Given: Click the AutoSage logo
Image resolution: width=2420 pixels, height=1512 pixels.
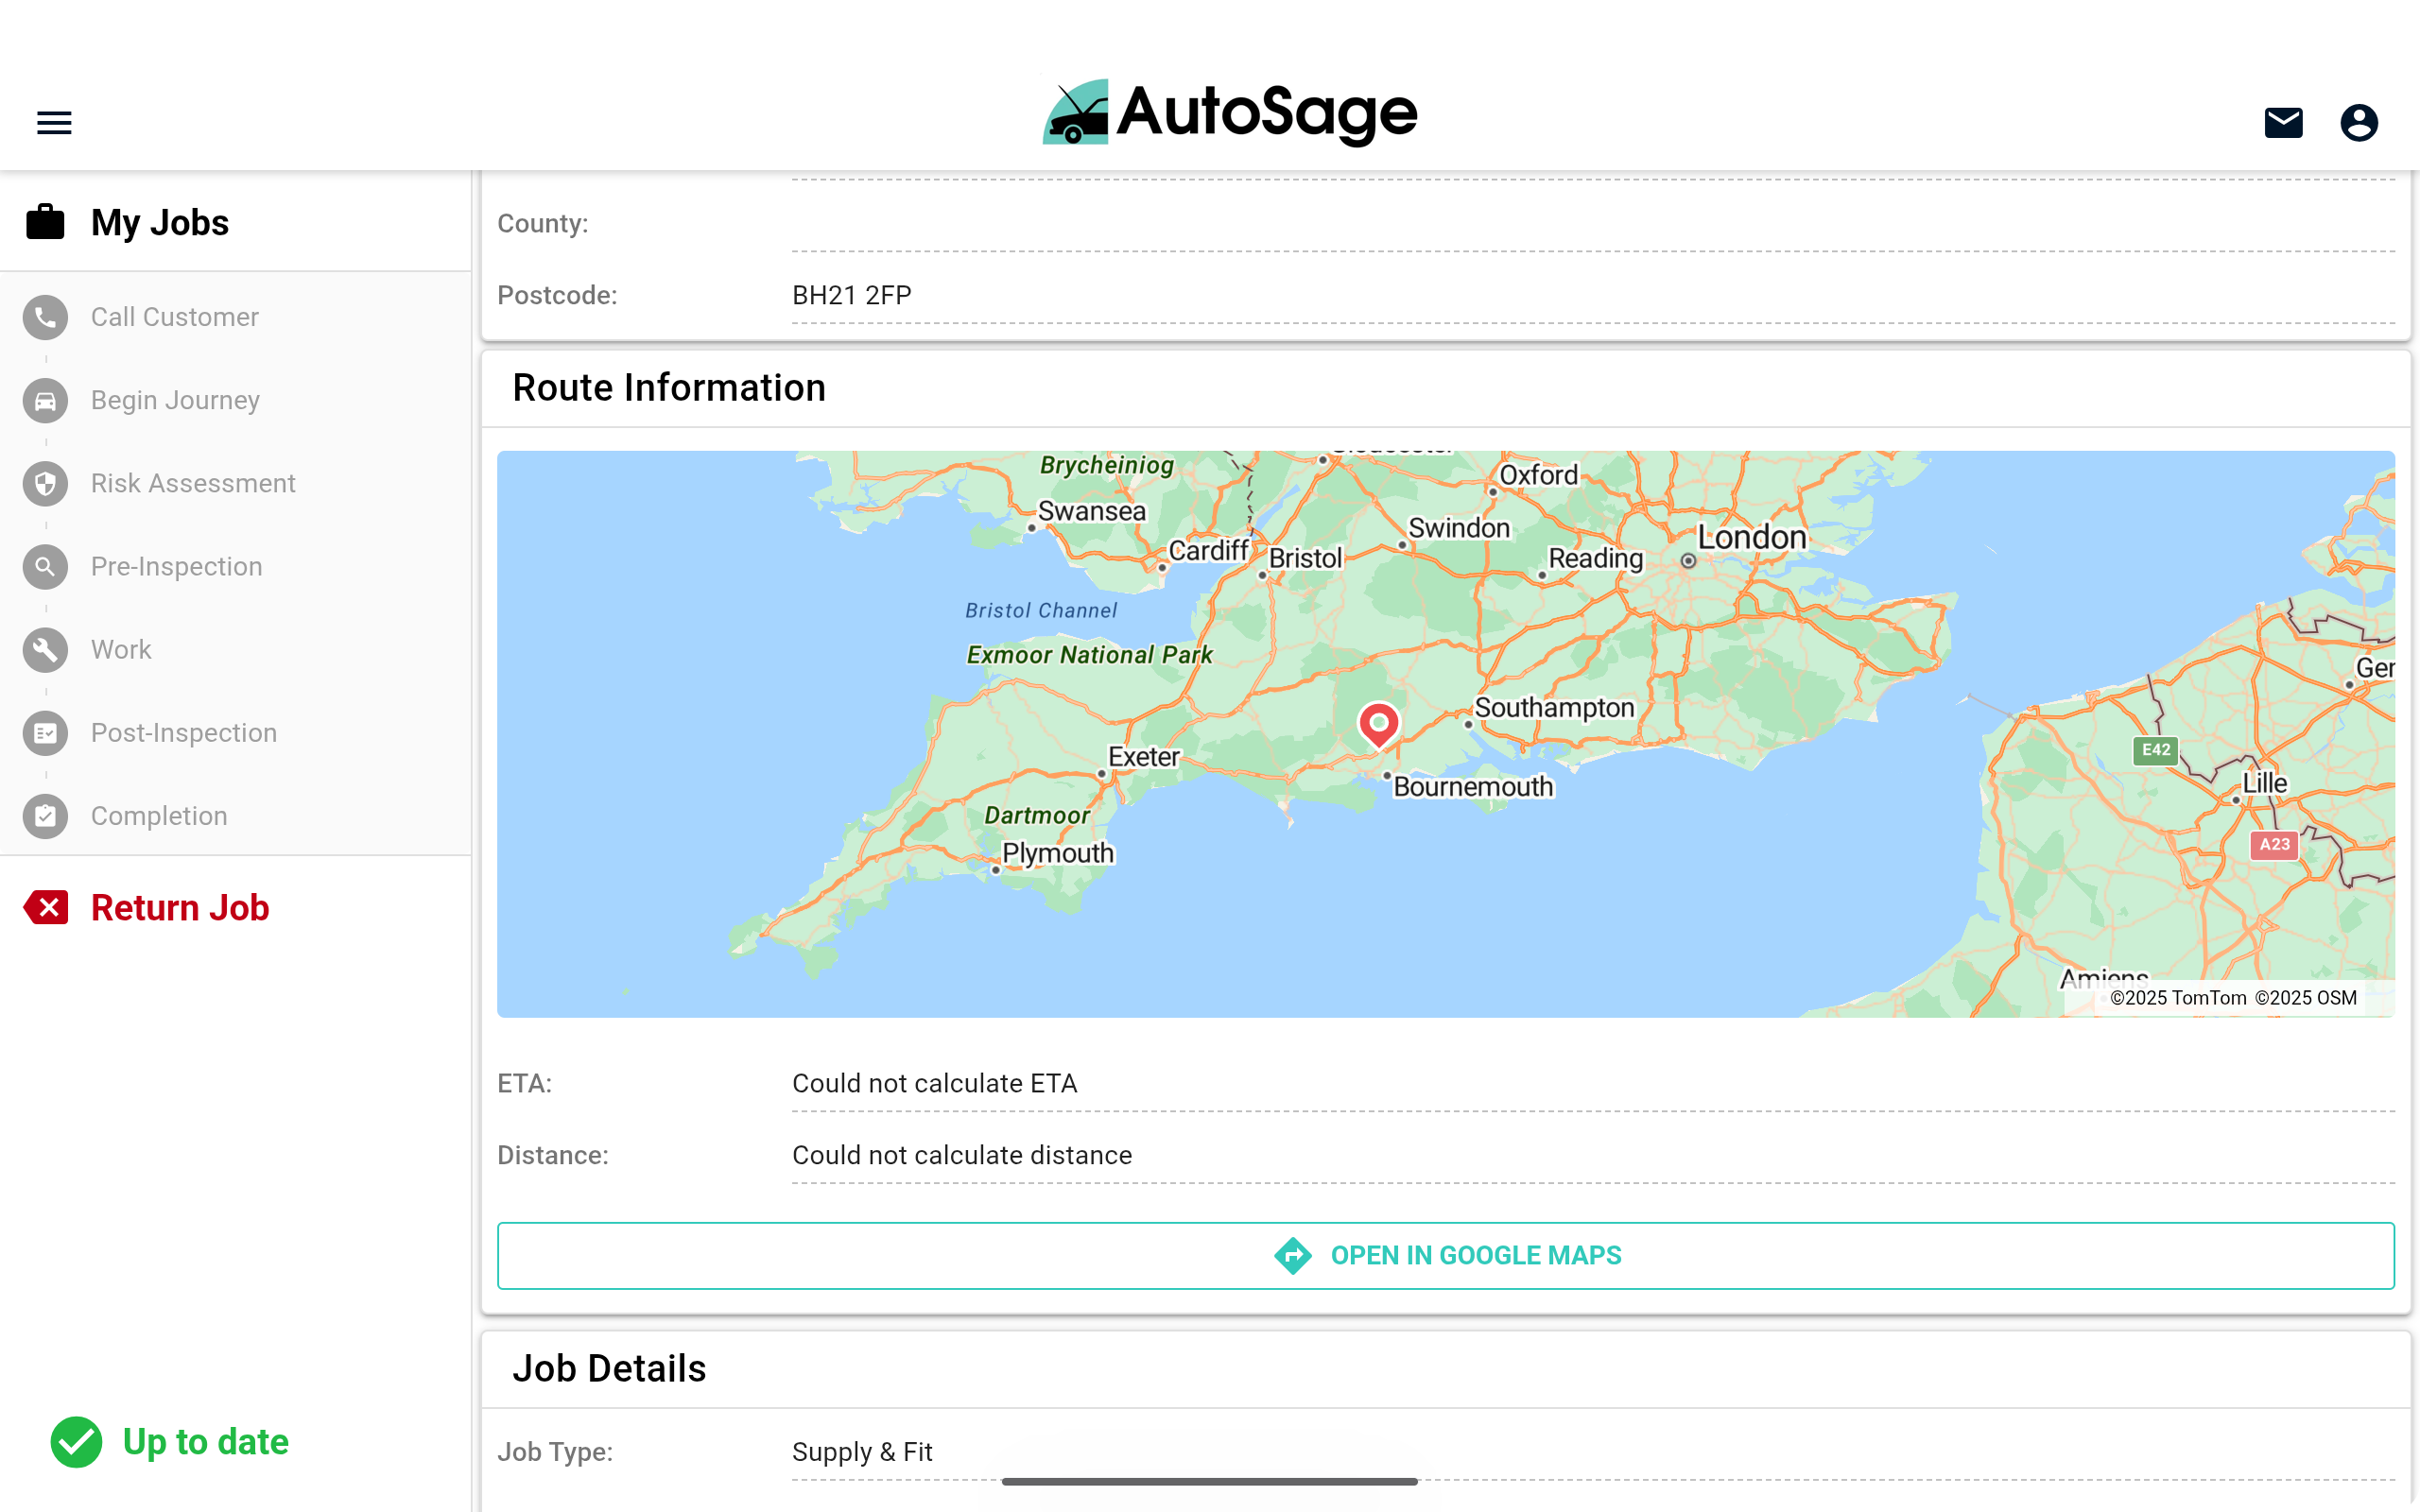Looking at the screenshot, I should pyautogui.click(x=1228, y=113).
